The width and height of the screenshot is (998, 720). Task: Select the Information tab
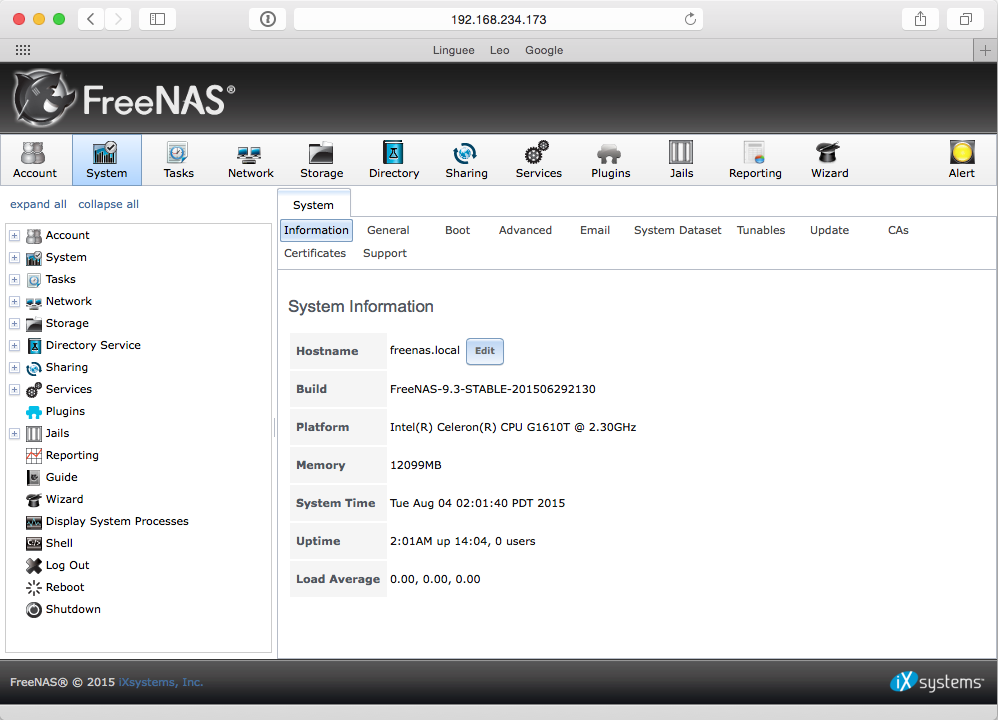click(x=316, y=230)
